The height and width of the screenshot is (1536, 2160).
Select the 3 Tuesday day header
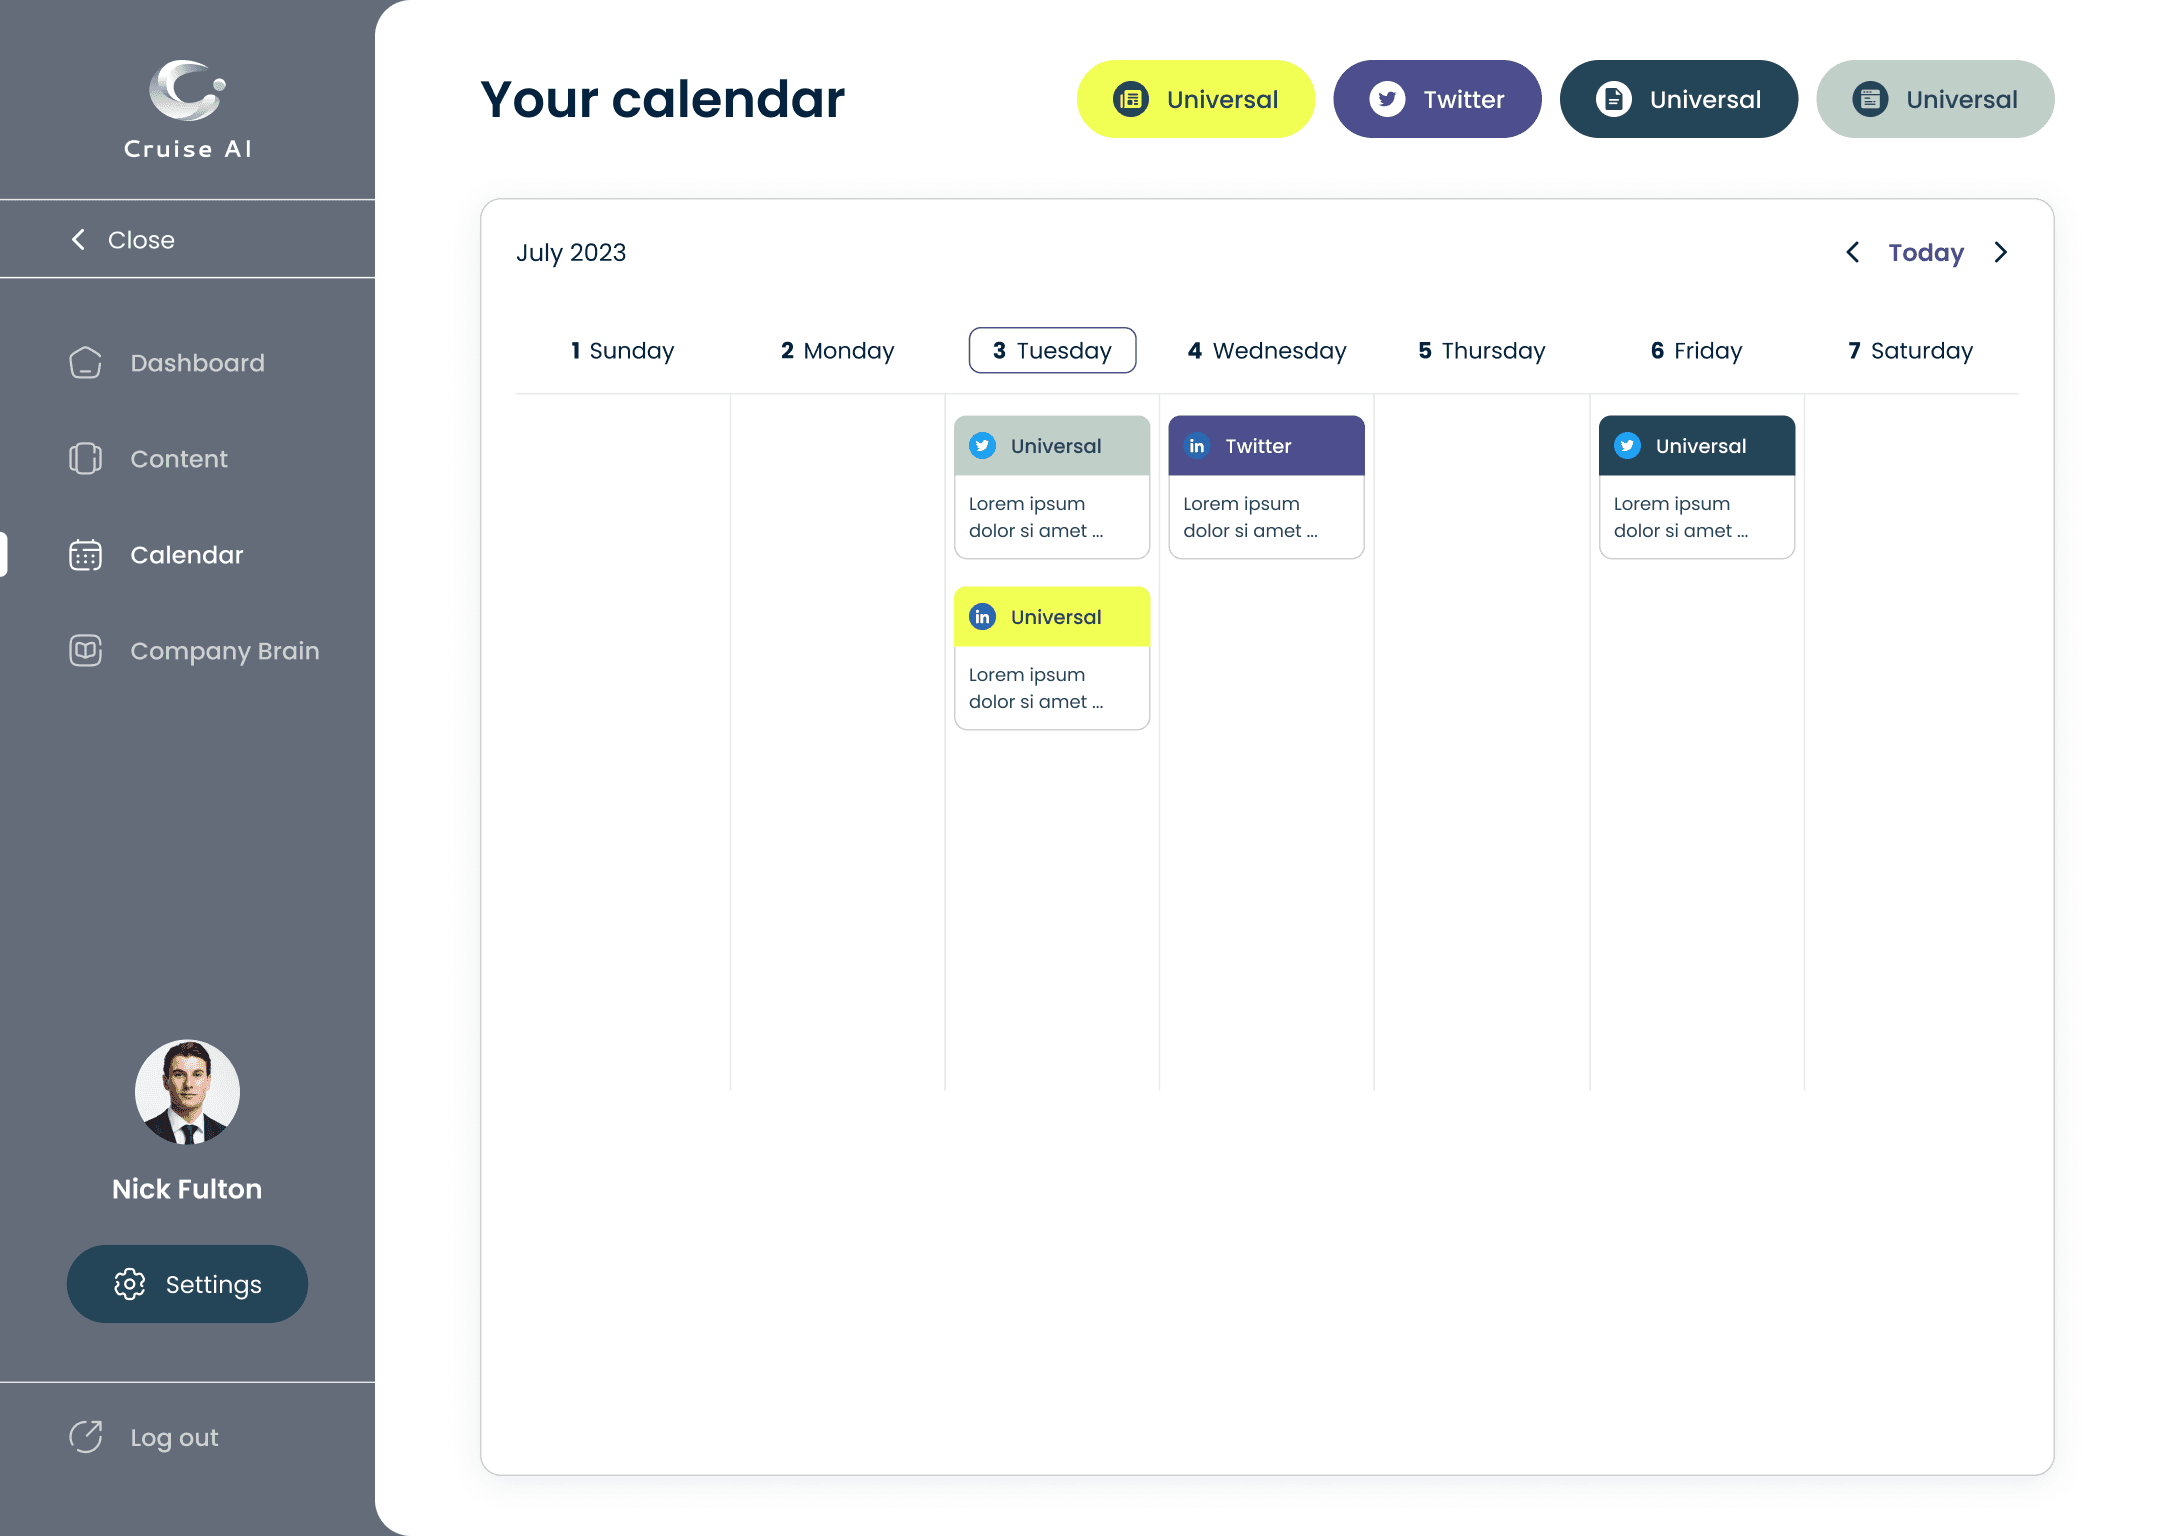click(x=1052, y=350)
